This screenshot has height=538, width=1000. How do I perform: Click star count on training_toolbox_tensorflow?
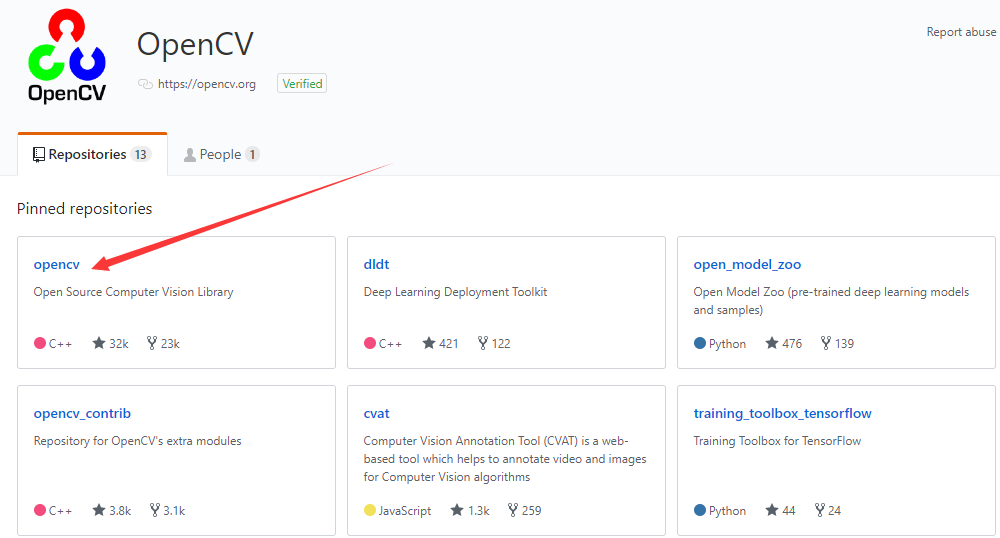[x=788, y=510]
